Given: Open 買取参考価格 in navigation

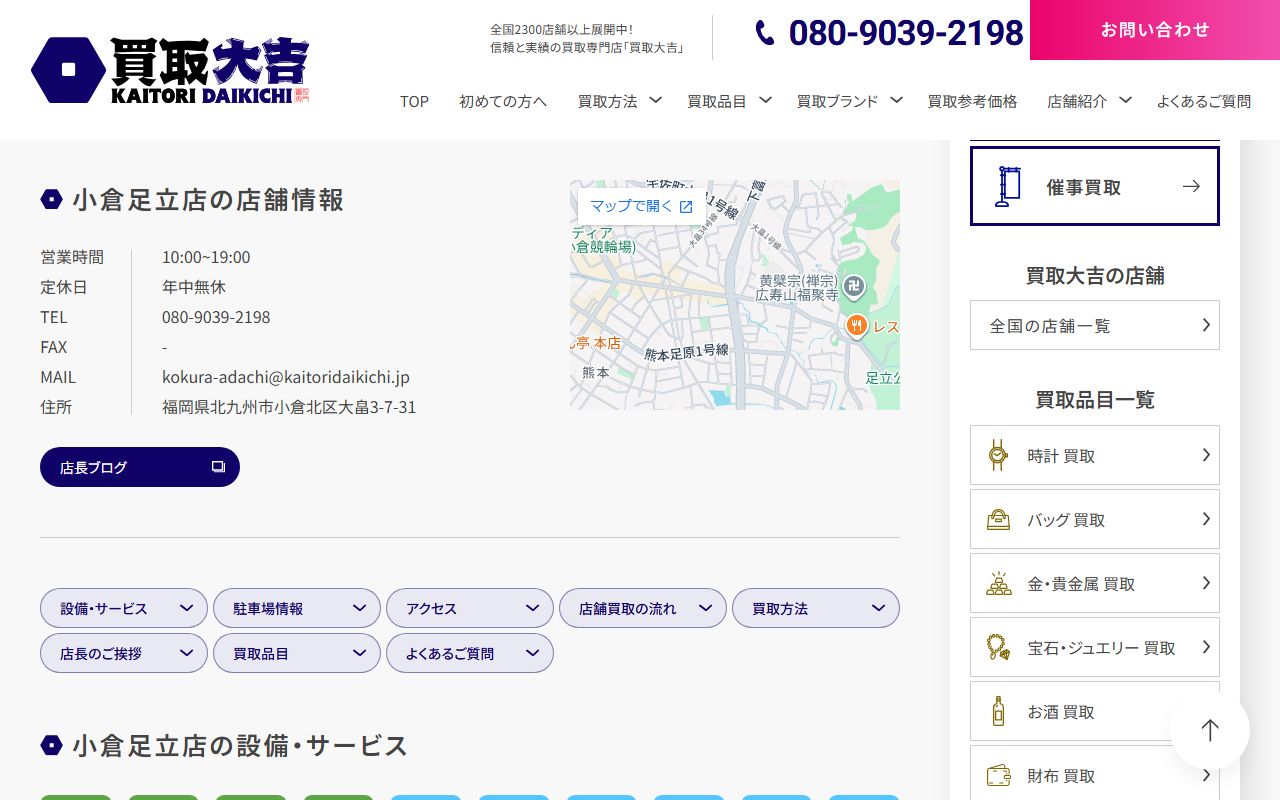Looking at the screenshot, I should click(972, 101).
